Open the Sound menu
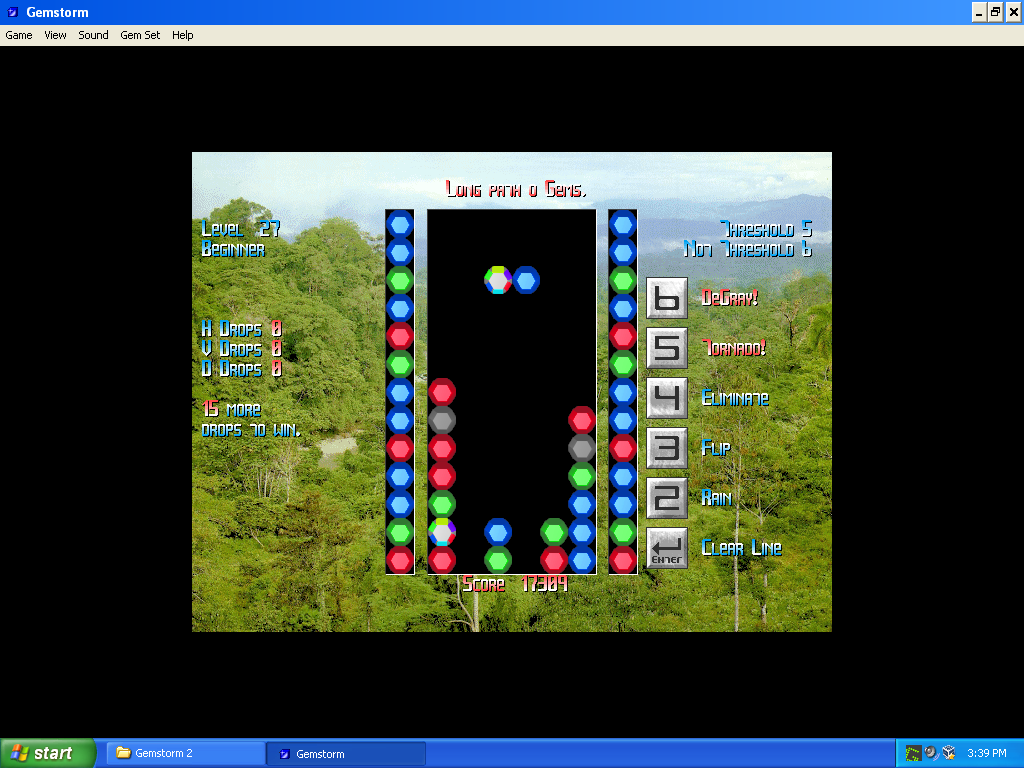Viewport: 1024px width, 768px height. click(x=93, y=35)
